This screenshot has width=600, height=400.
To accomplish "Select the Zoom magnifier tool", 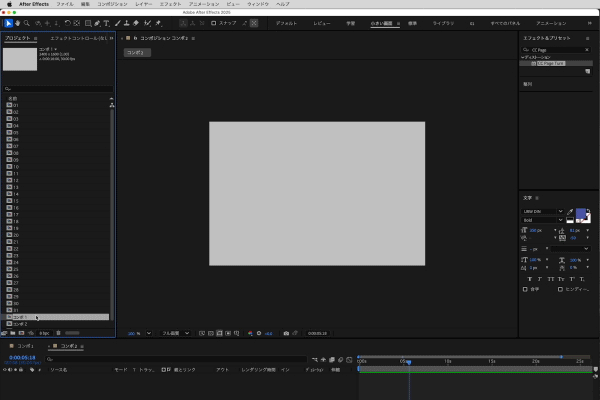I will coord(26,23).
